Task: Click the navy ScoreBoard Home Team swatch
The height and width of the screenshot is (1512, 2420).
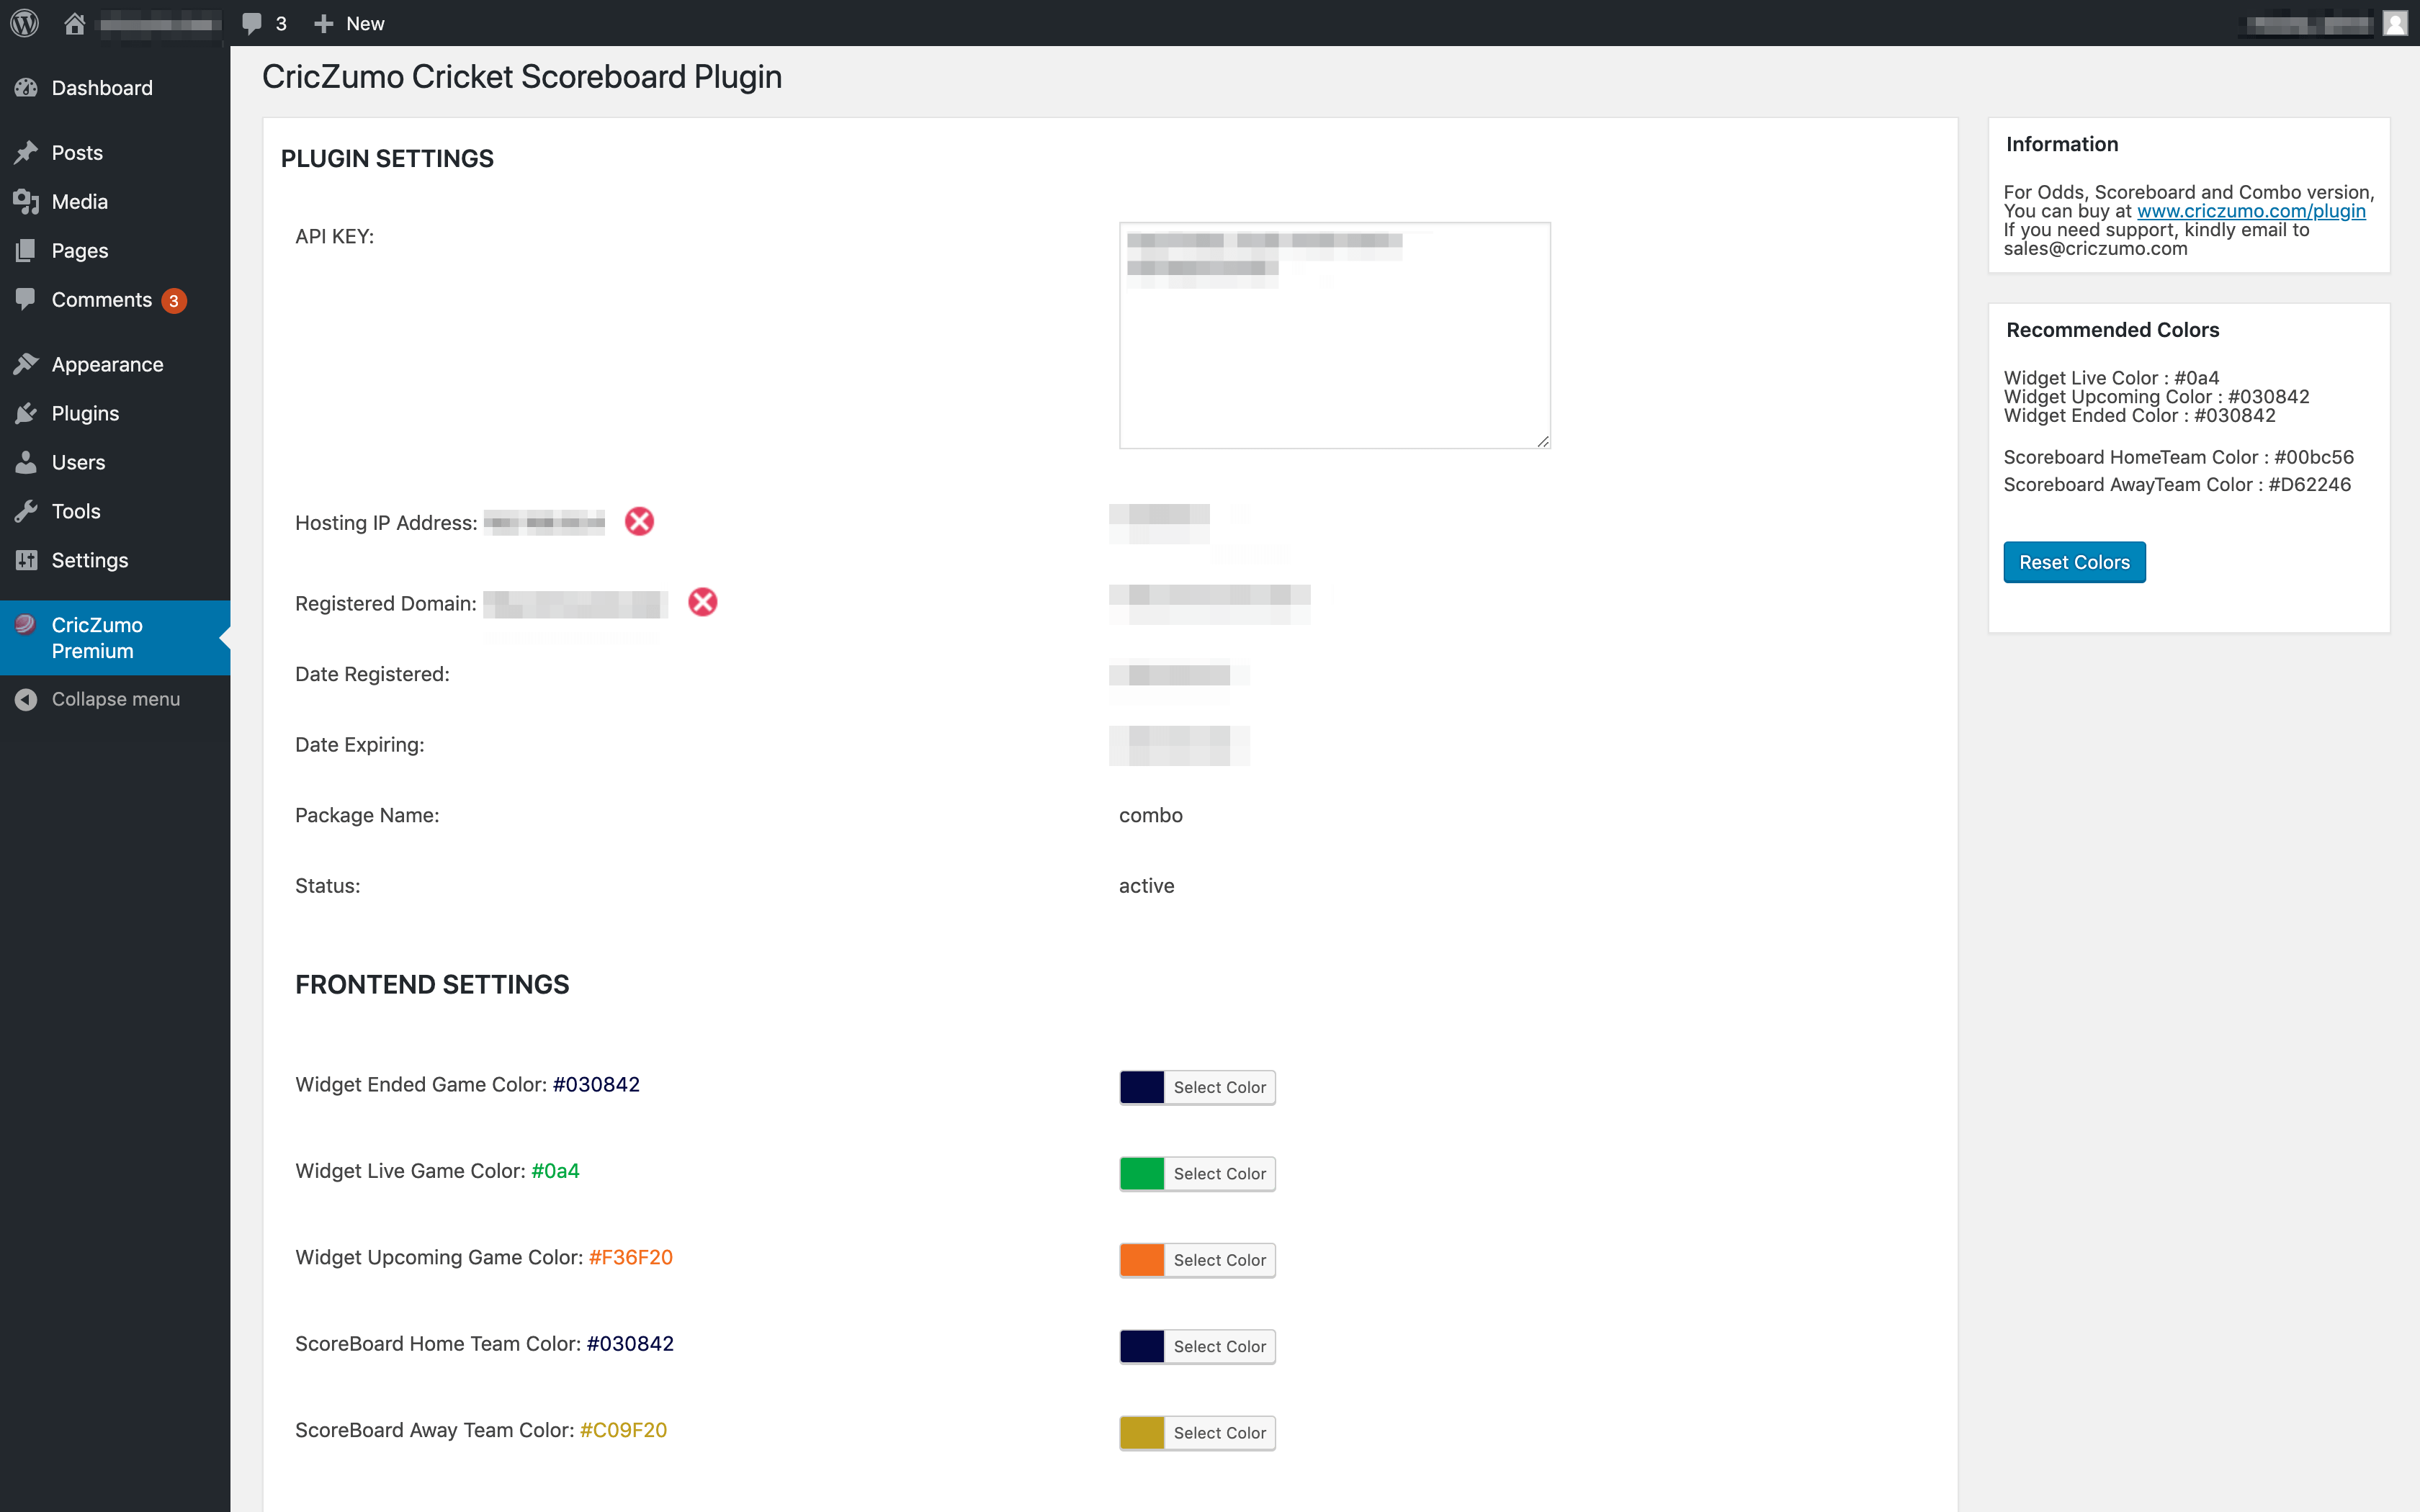Action: click(1142, 1347)
